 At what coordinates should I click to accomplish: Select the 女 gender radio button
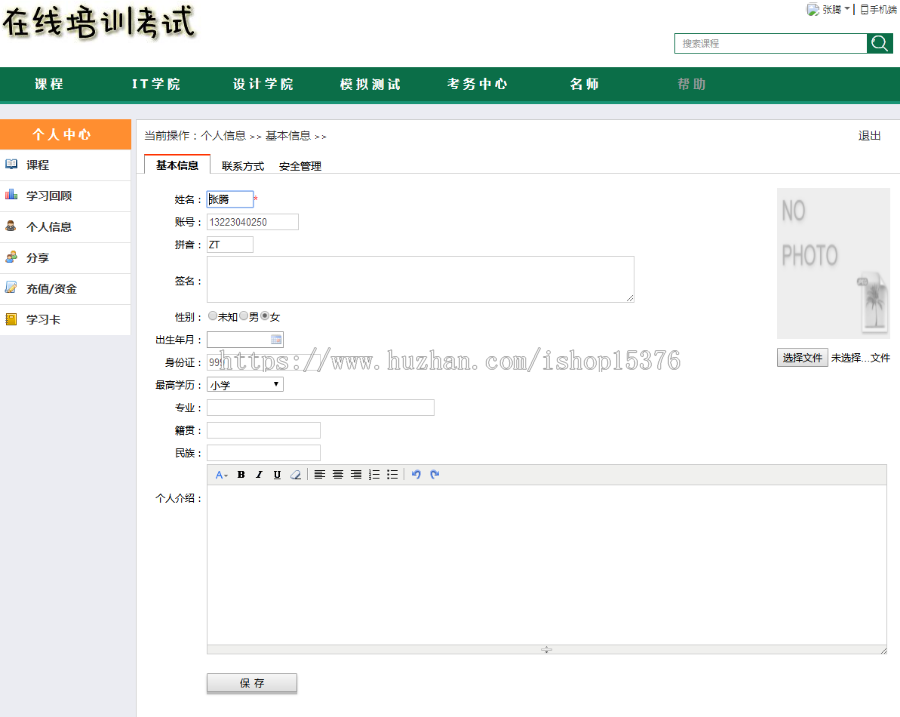(x=264, y=316)
